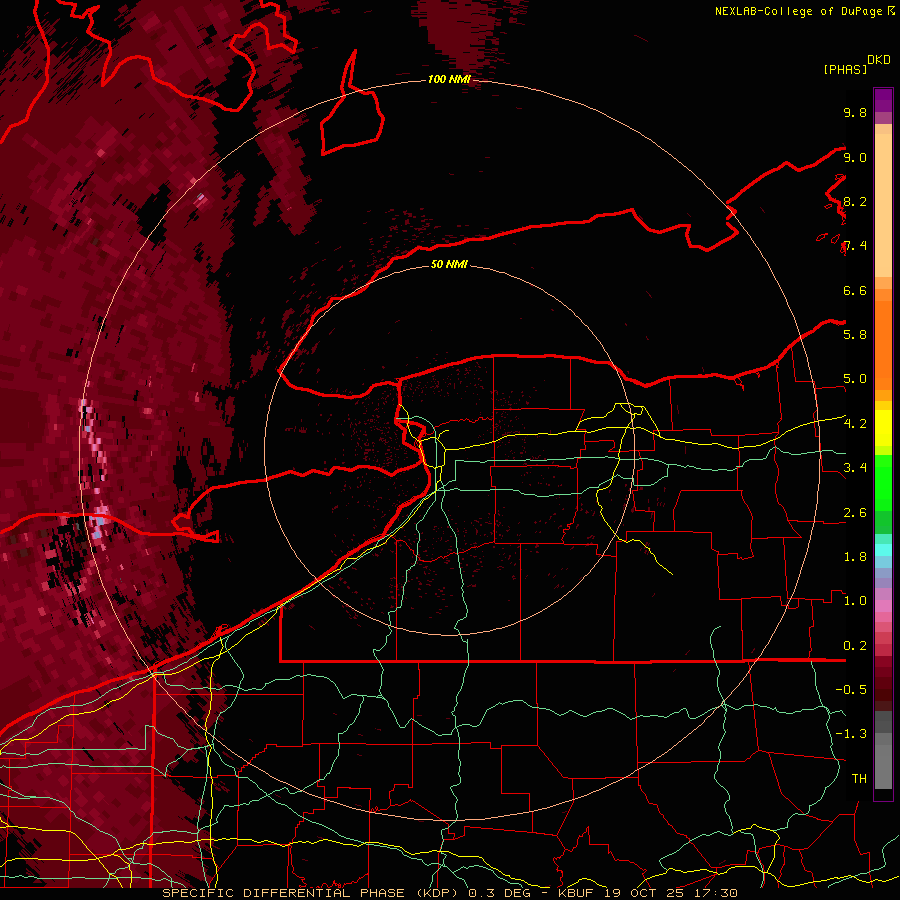Click the TH threshold label on scale
This screenshot has width=900, height=900.
click(859, 779)
